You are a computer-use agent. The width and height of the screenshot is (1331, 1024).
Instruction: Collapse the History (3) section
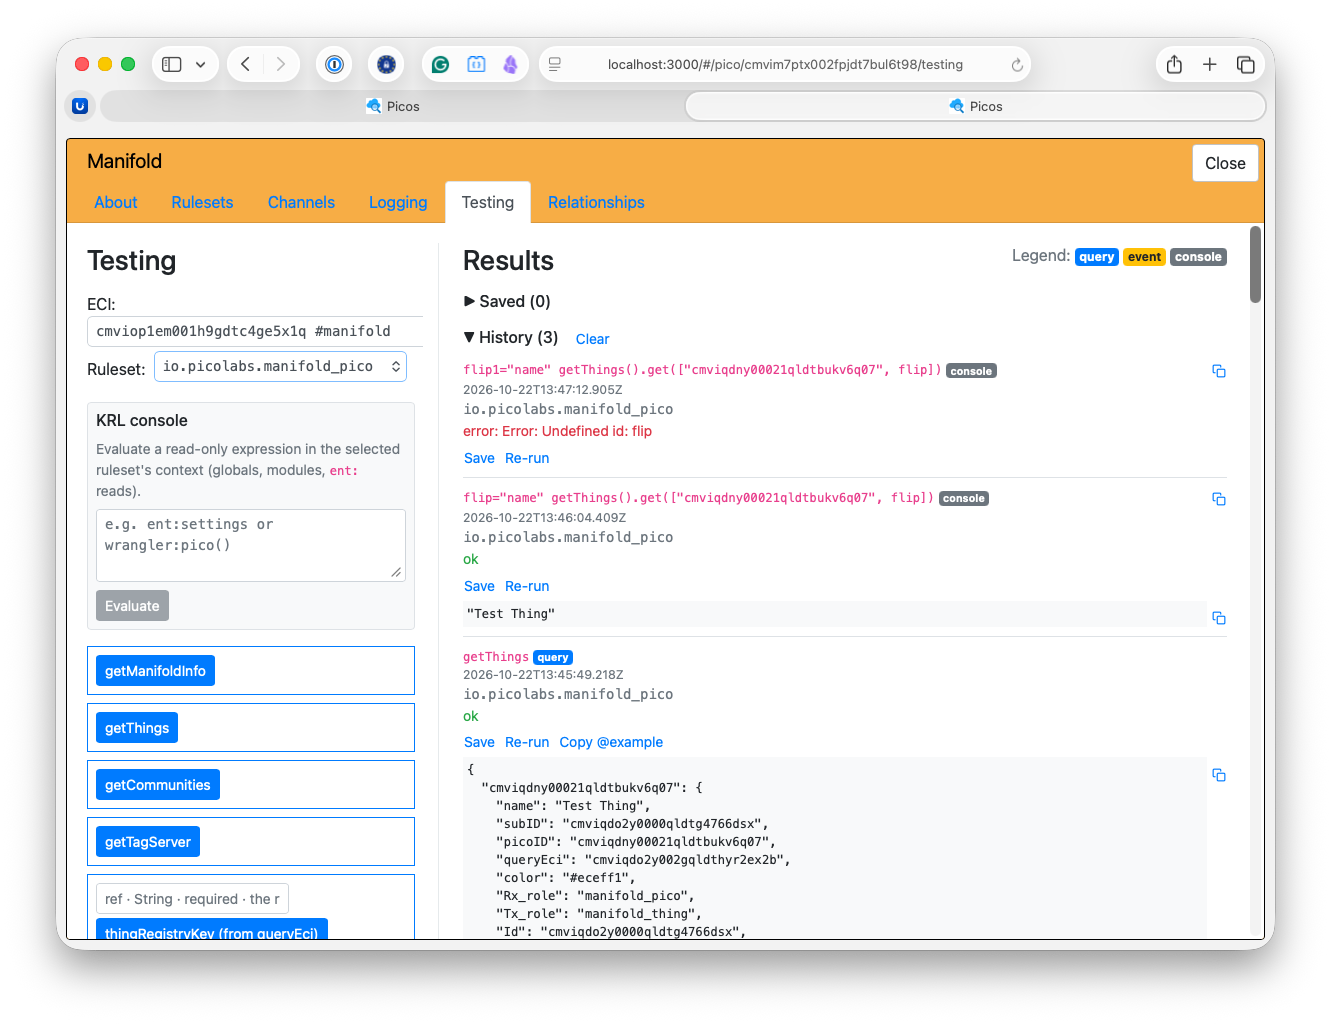click(x=511, y=337)
